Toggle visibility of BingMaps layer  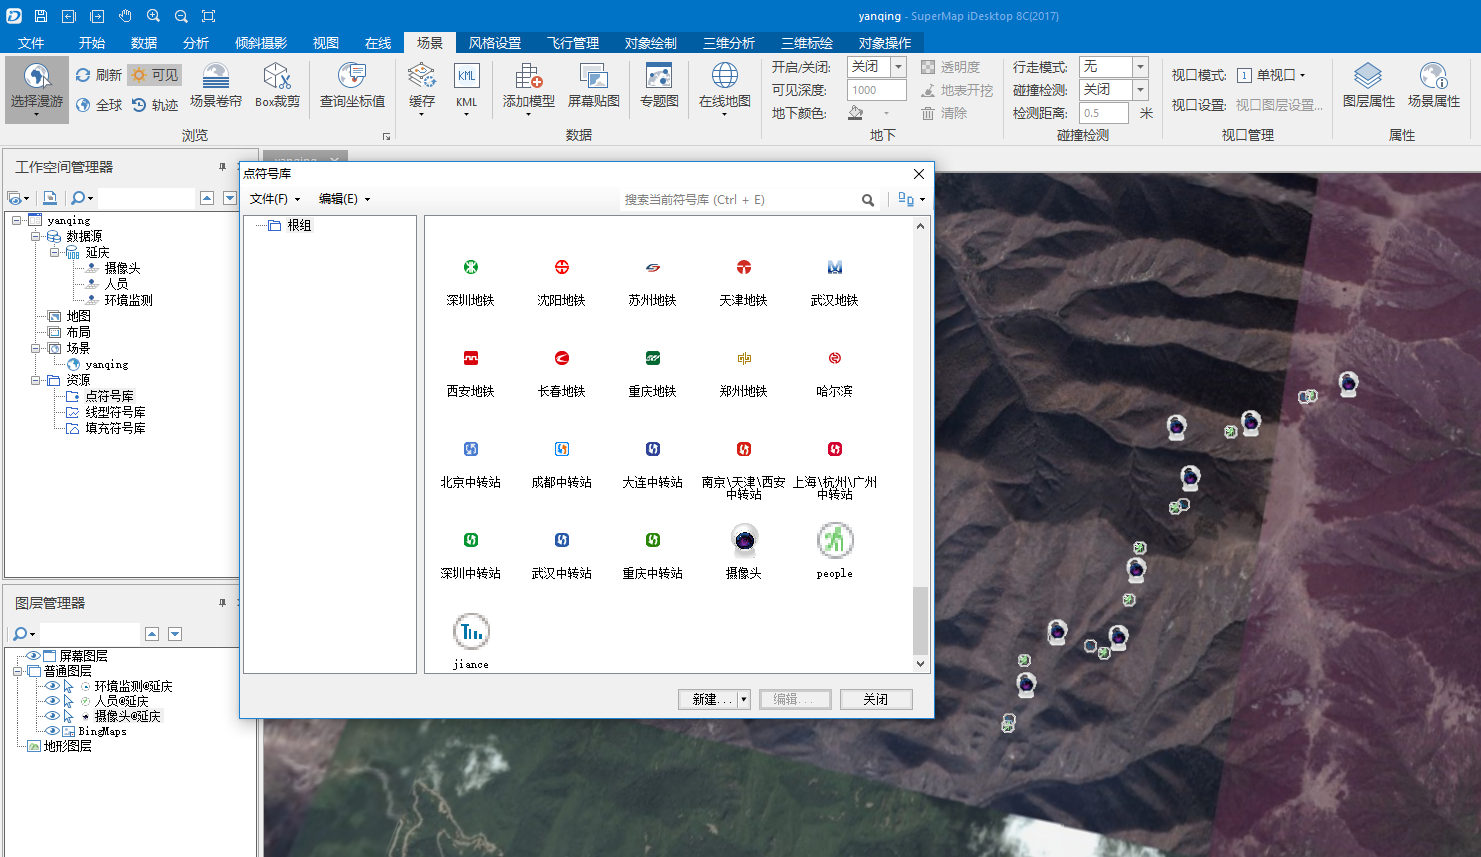coord(52,731)
